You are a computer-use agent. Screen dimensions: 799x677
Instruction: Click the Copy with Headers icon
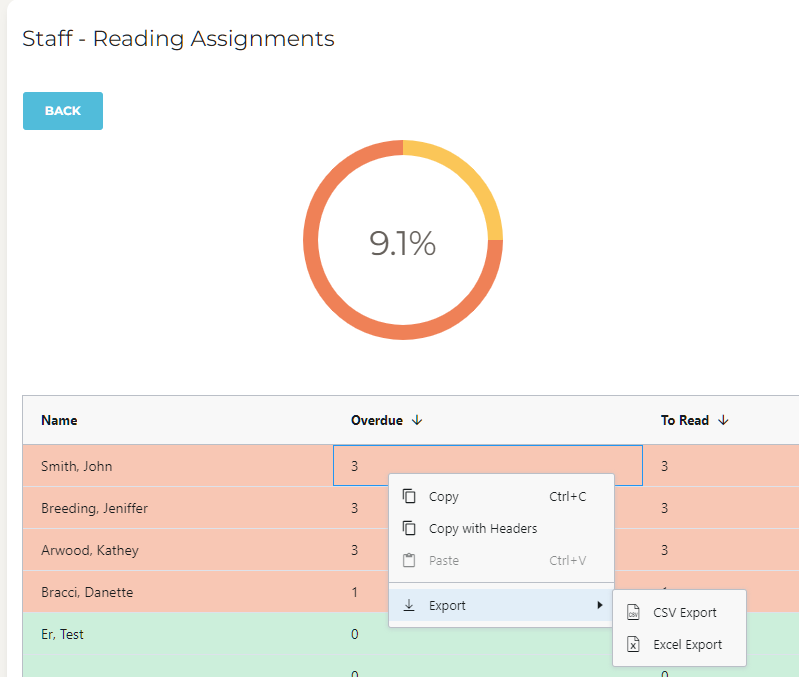tap(409, 528)
